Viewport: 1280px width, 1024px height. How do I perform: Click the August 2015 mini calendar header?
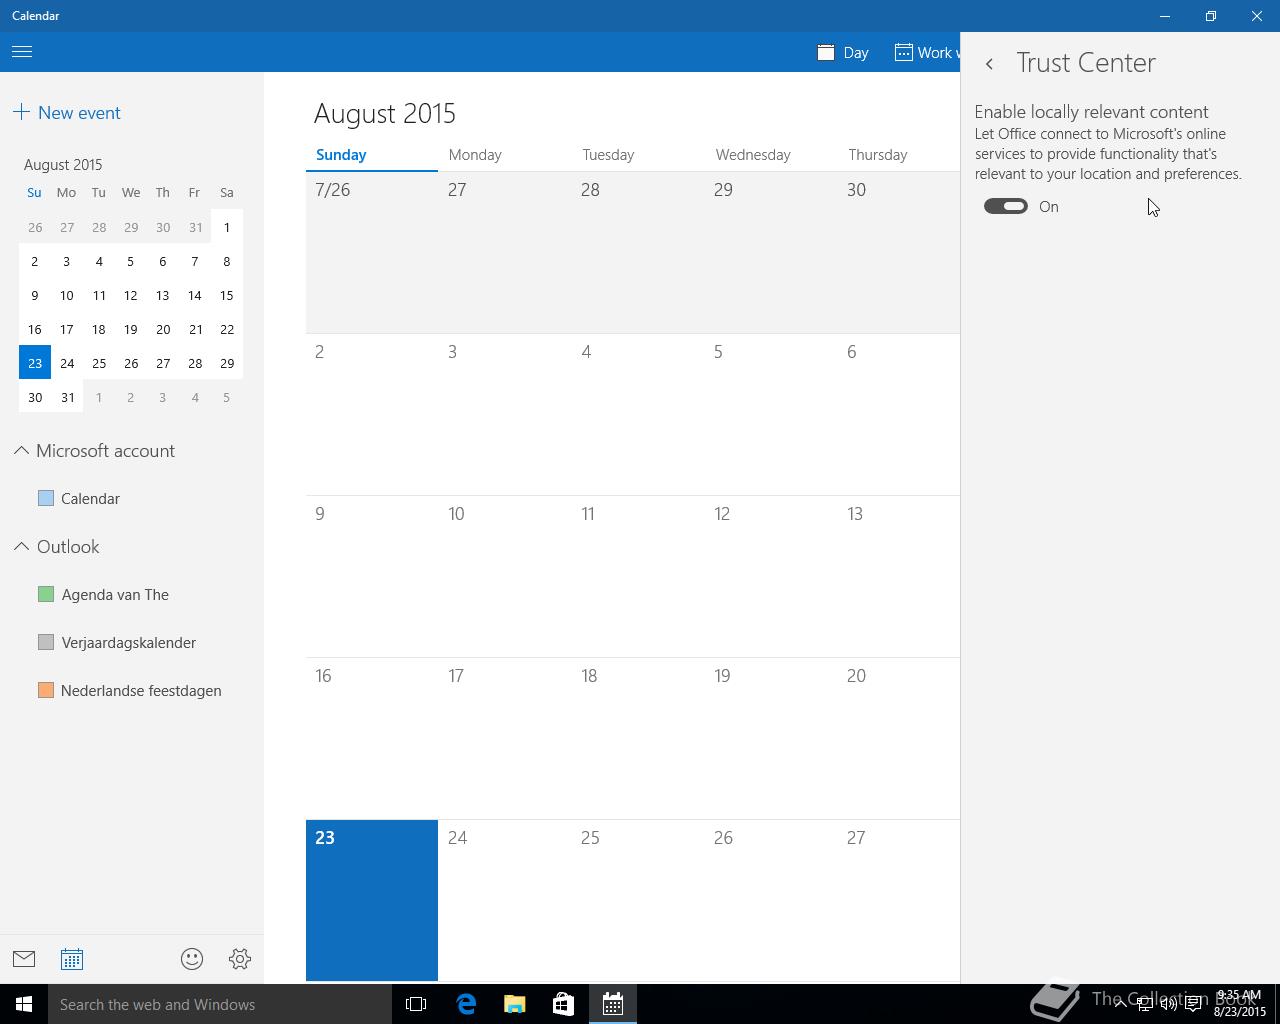click(63, 164)
